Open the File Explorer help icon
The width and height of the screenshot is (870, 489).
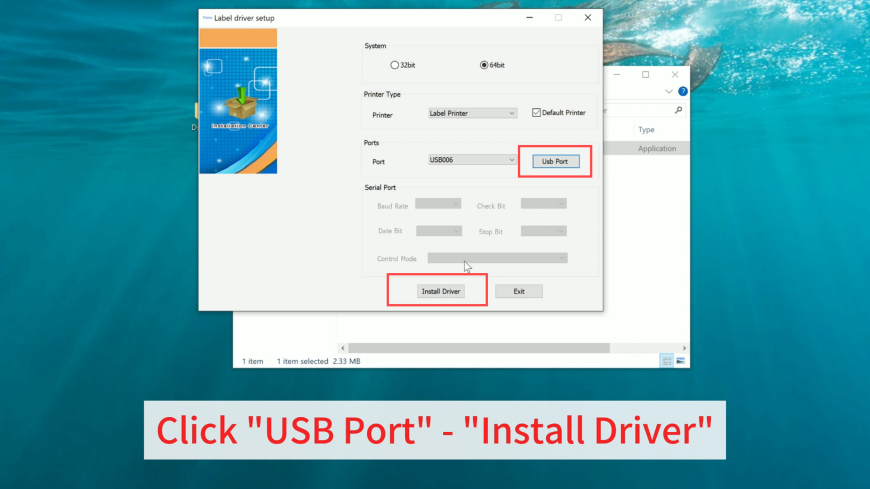click(683, 91)
